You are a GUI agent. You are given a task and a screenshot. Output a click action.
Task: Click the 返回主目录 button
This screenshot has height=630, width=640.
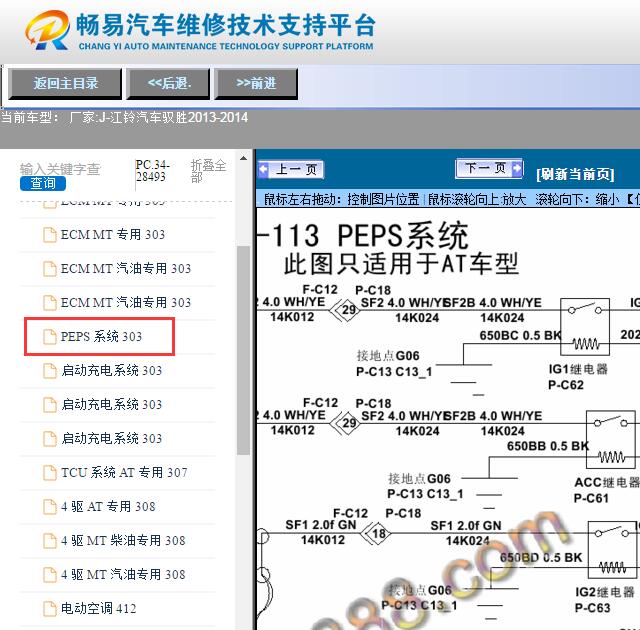click(x=65, y=84)
